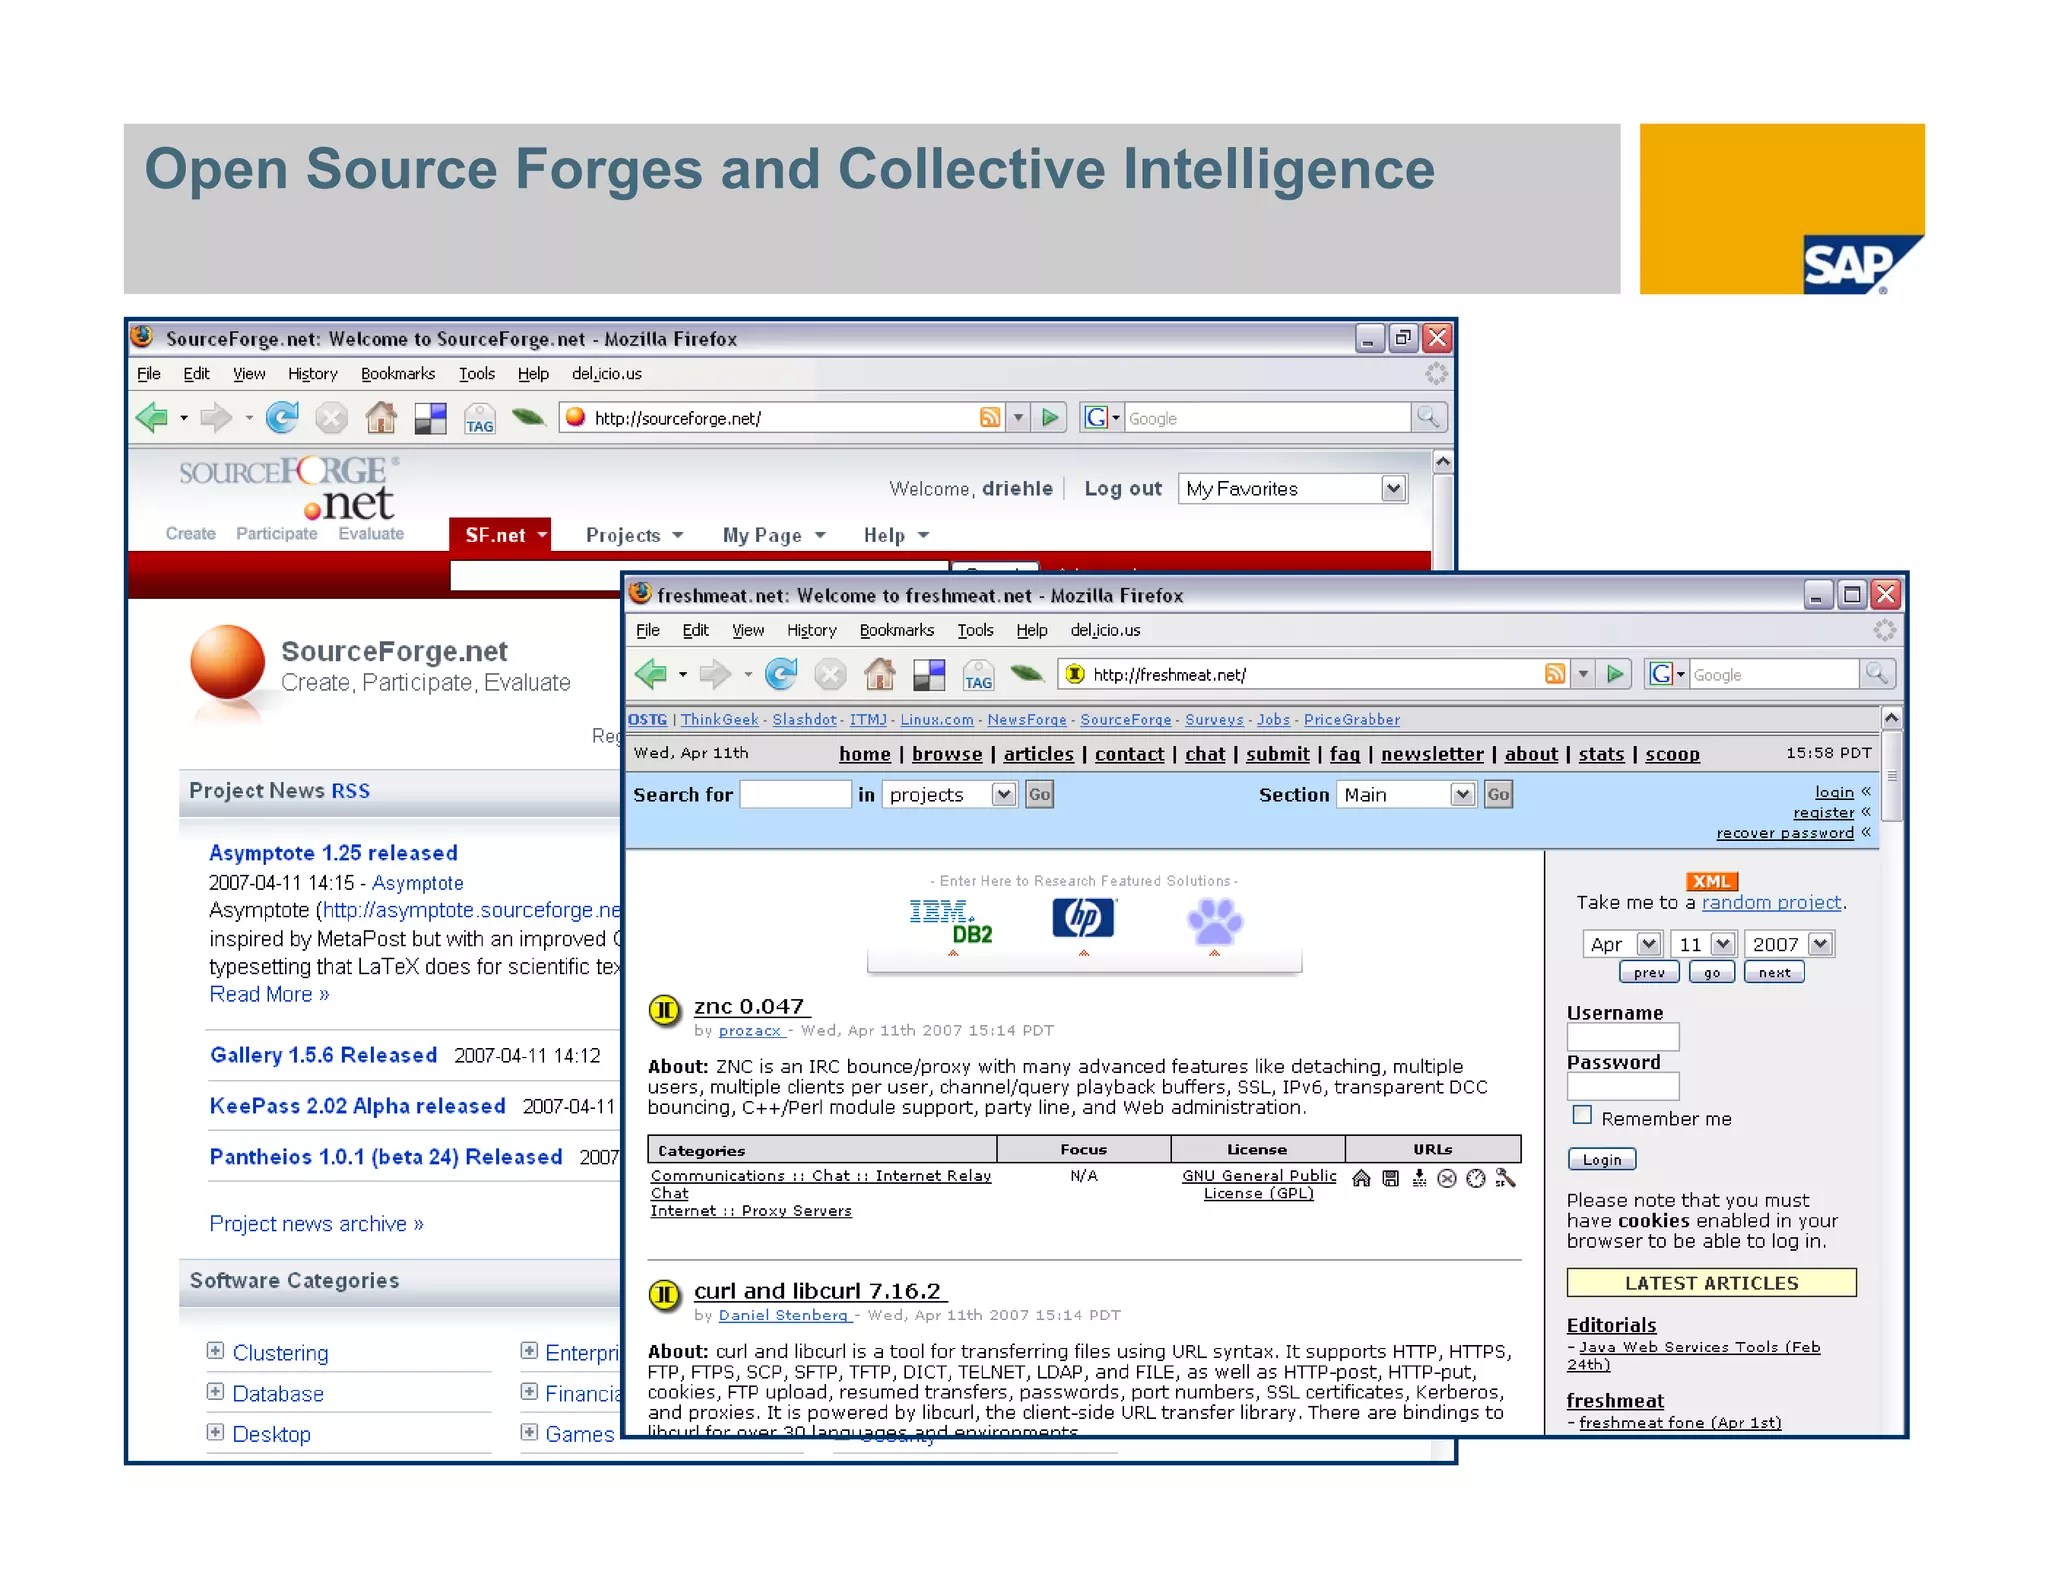Open the Section Main dropdown
Image resolution: width=2048 pixels, height=1582 pixels.
coord(1462,795)
